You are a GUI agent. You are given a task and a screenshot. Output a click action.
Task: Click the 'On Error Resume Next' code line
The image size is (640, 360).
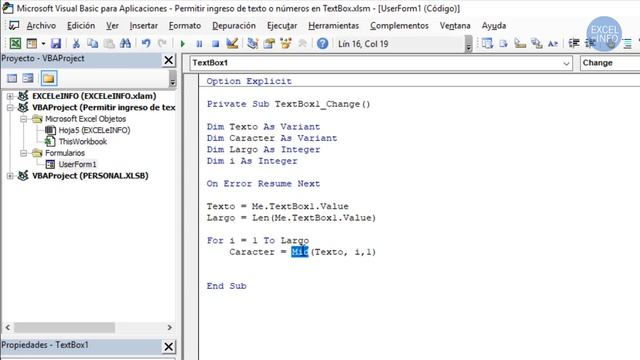click(263, 184)
